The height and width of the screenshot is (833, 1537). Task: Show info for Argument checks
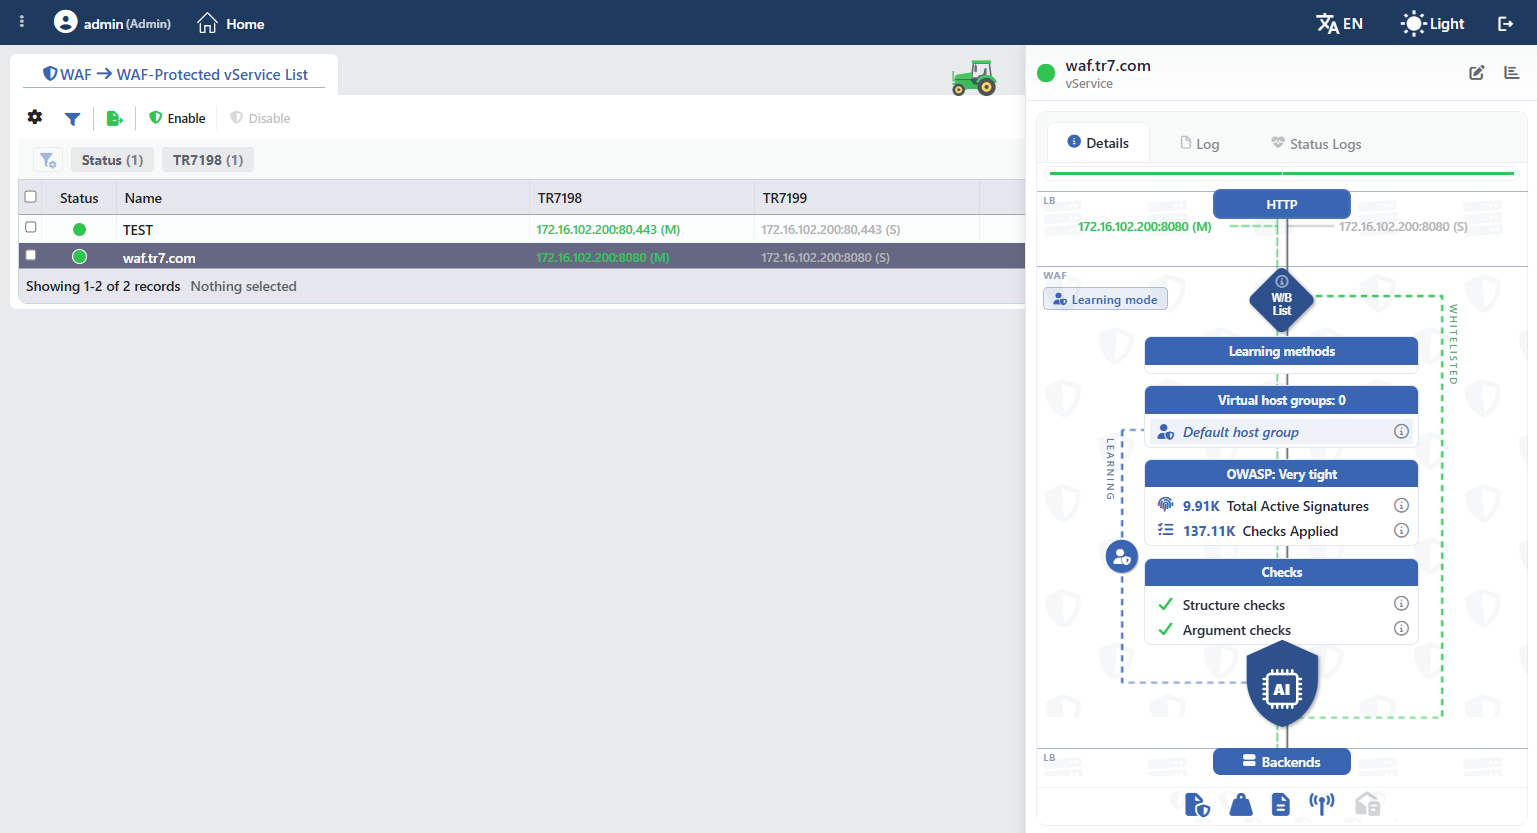[x=1401, y=629]
